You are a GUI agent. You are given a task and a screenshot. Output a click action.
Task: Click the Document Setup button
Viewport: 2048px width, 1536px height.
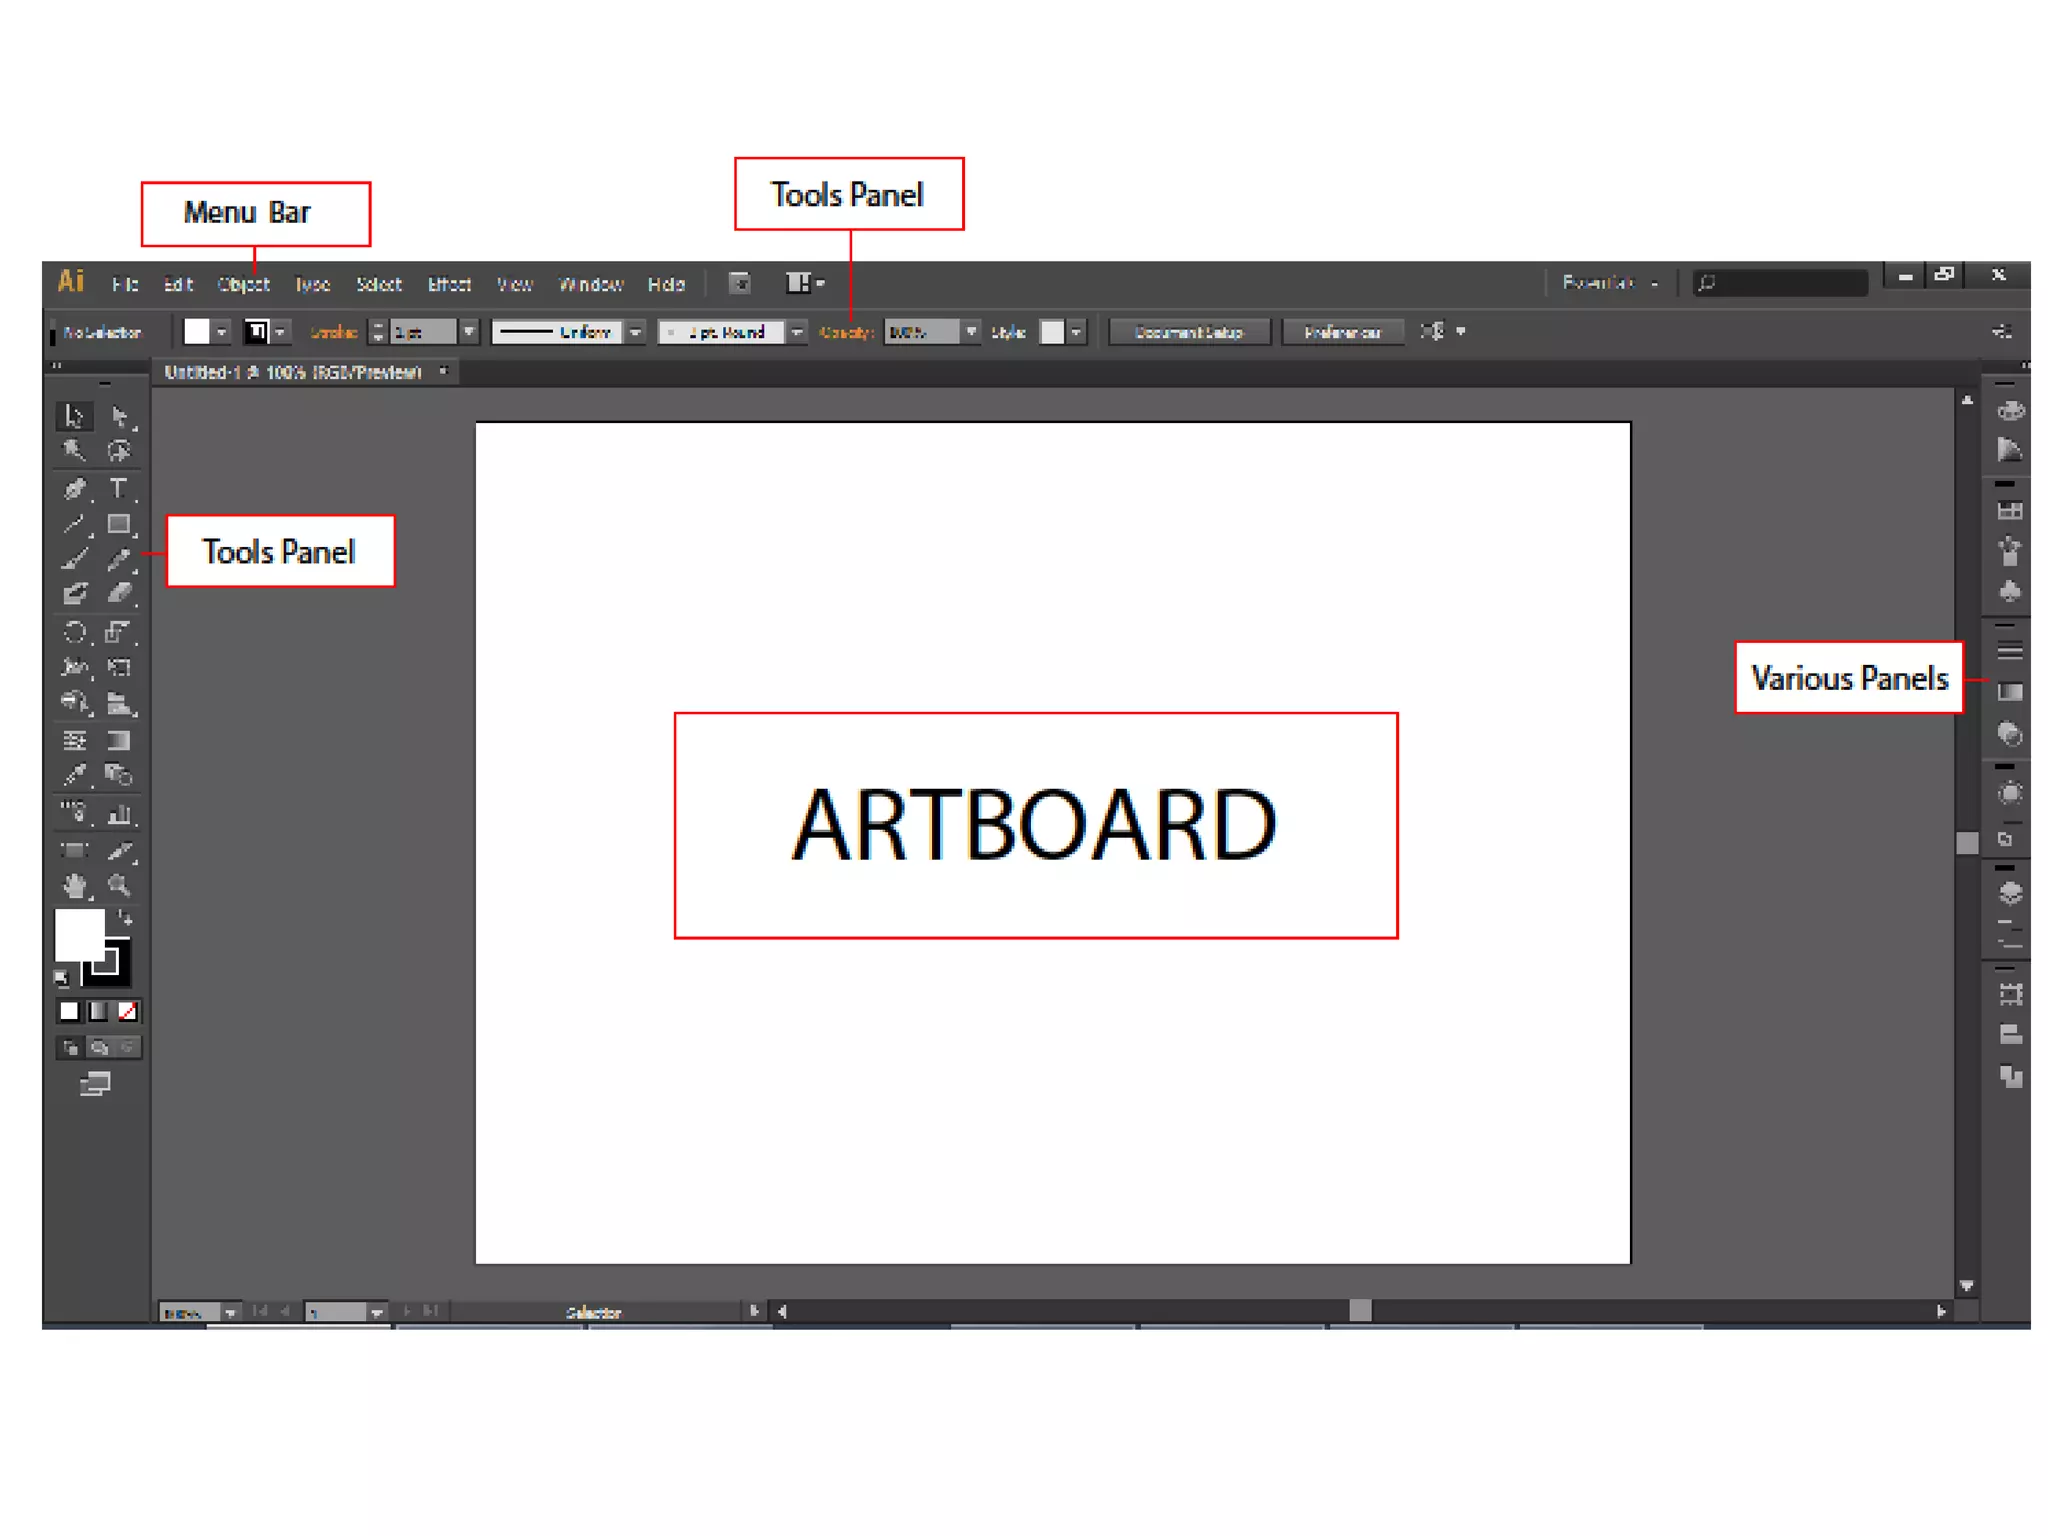pos(1188,332)
